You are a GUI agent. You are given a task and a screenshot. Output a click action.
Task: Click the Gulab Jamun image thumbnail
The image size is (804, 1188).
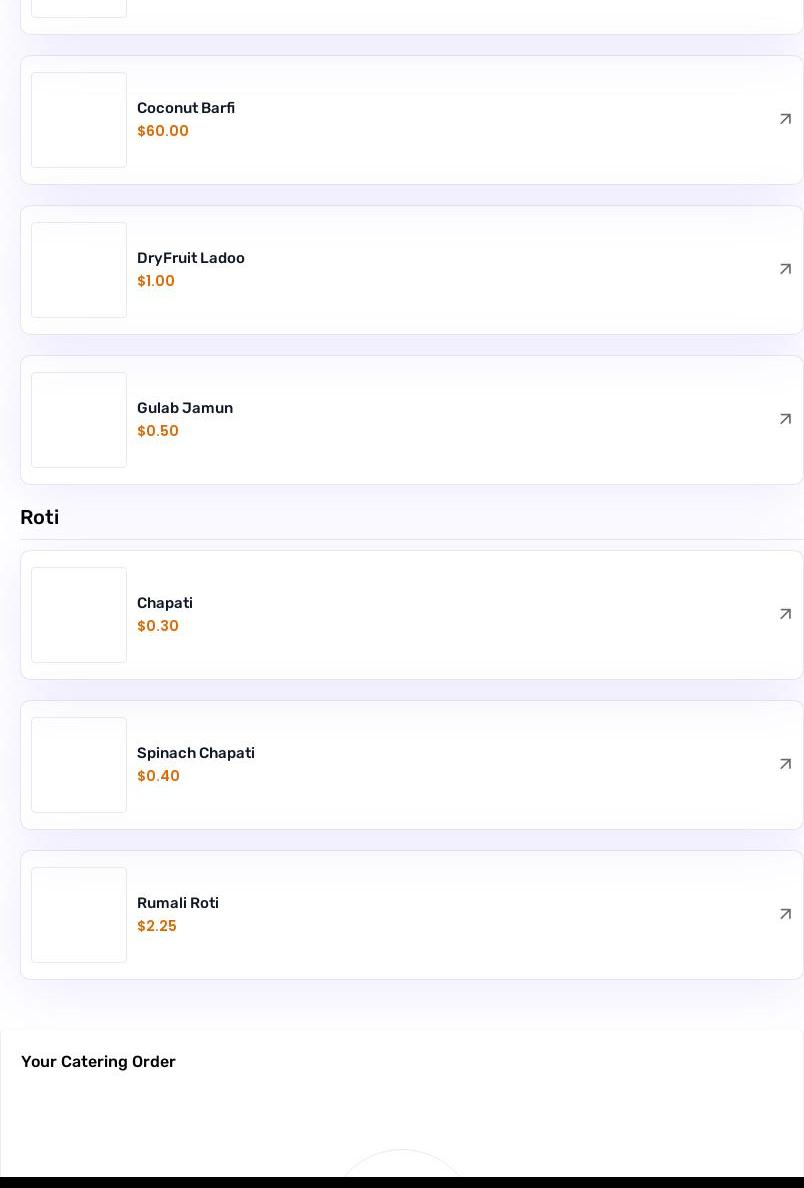[79, 420]
